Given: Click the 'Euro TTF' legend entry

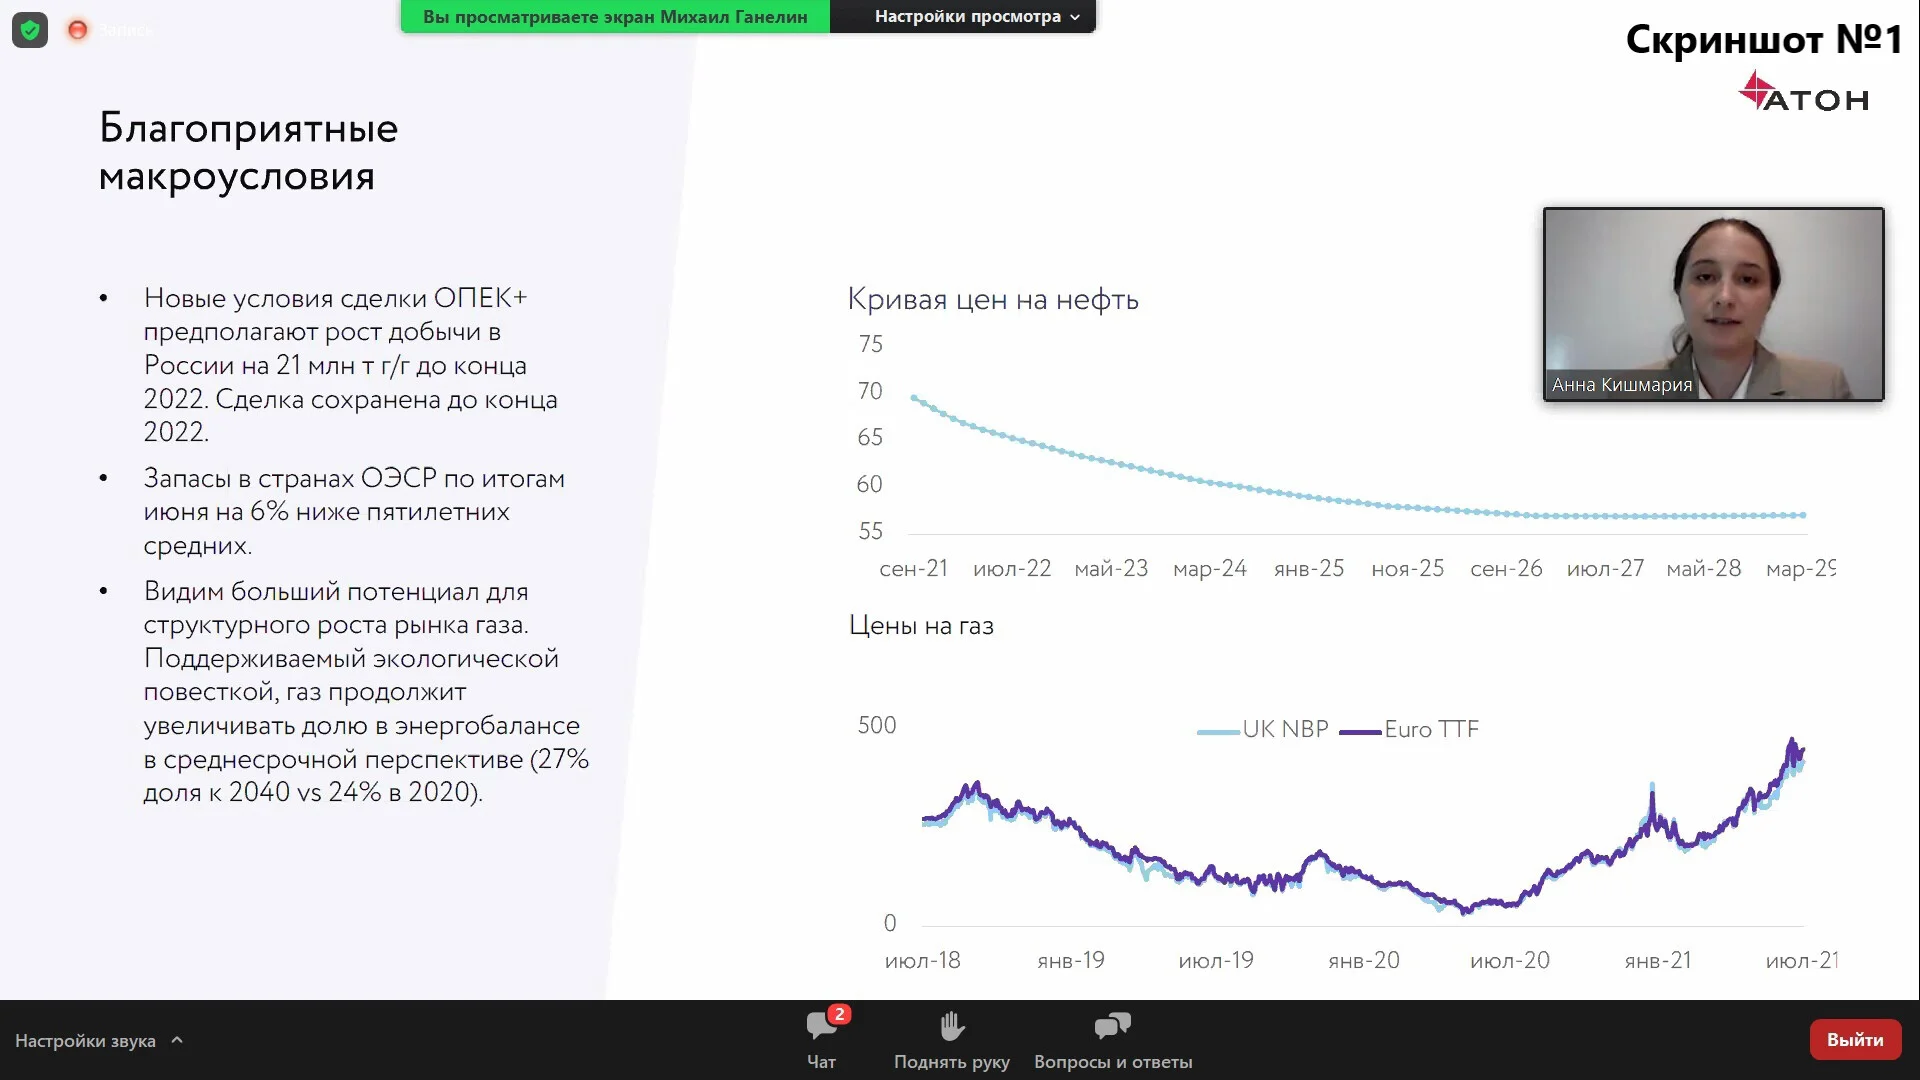Looking at the screenshot, I should coord(1409,729).
